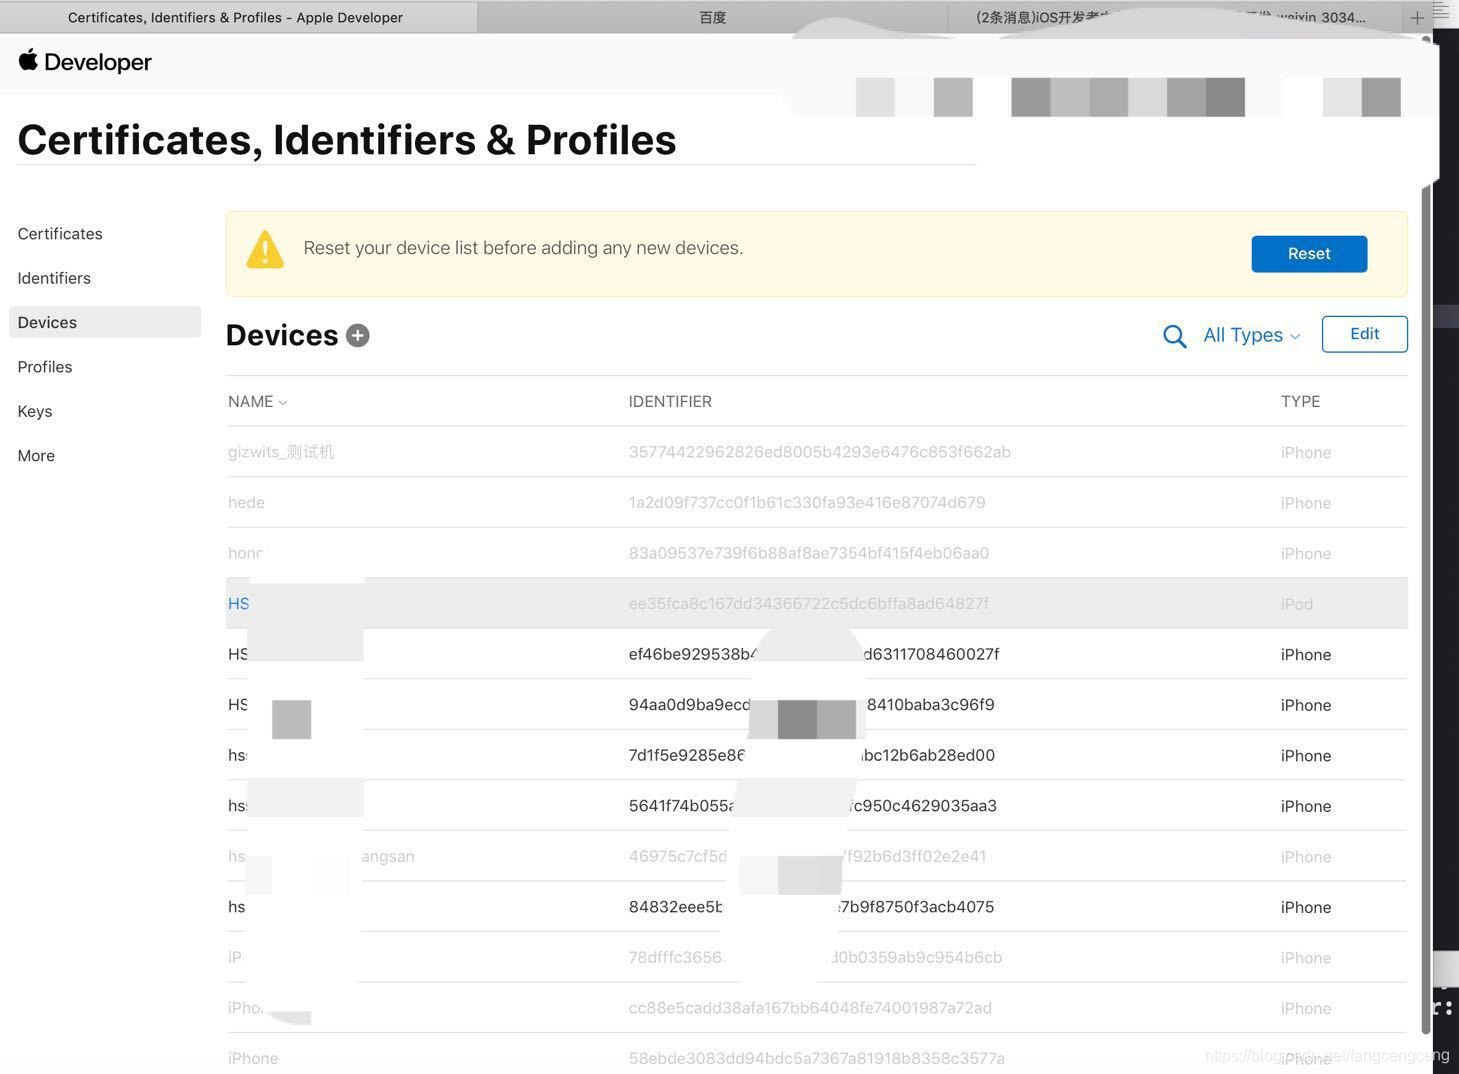The image size is (1459, 1074).
Task: Click identifier starting 35774422962826ed
Action: pos(819,452)
